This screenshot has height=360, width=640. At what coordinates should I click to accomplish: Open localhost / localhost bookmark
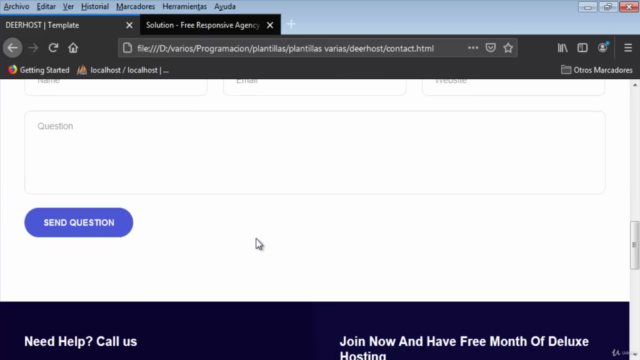123,70
